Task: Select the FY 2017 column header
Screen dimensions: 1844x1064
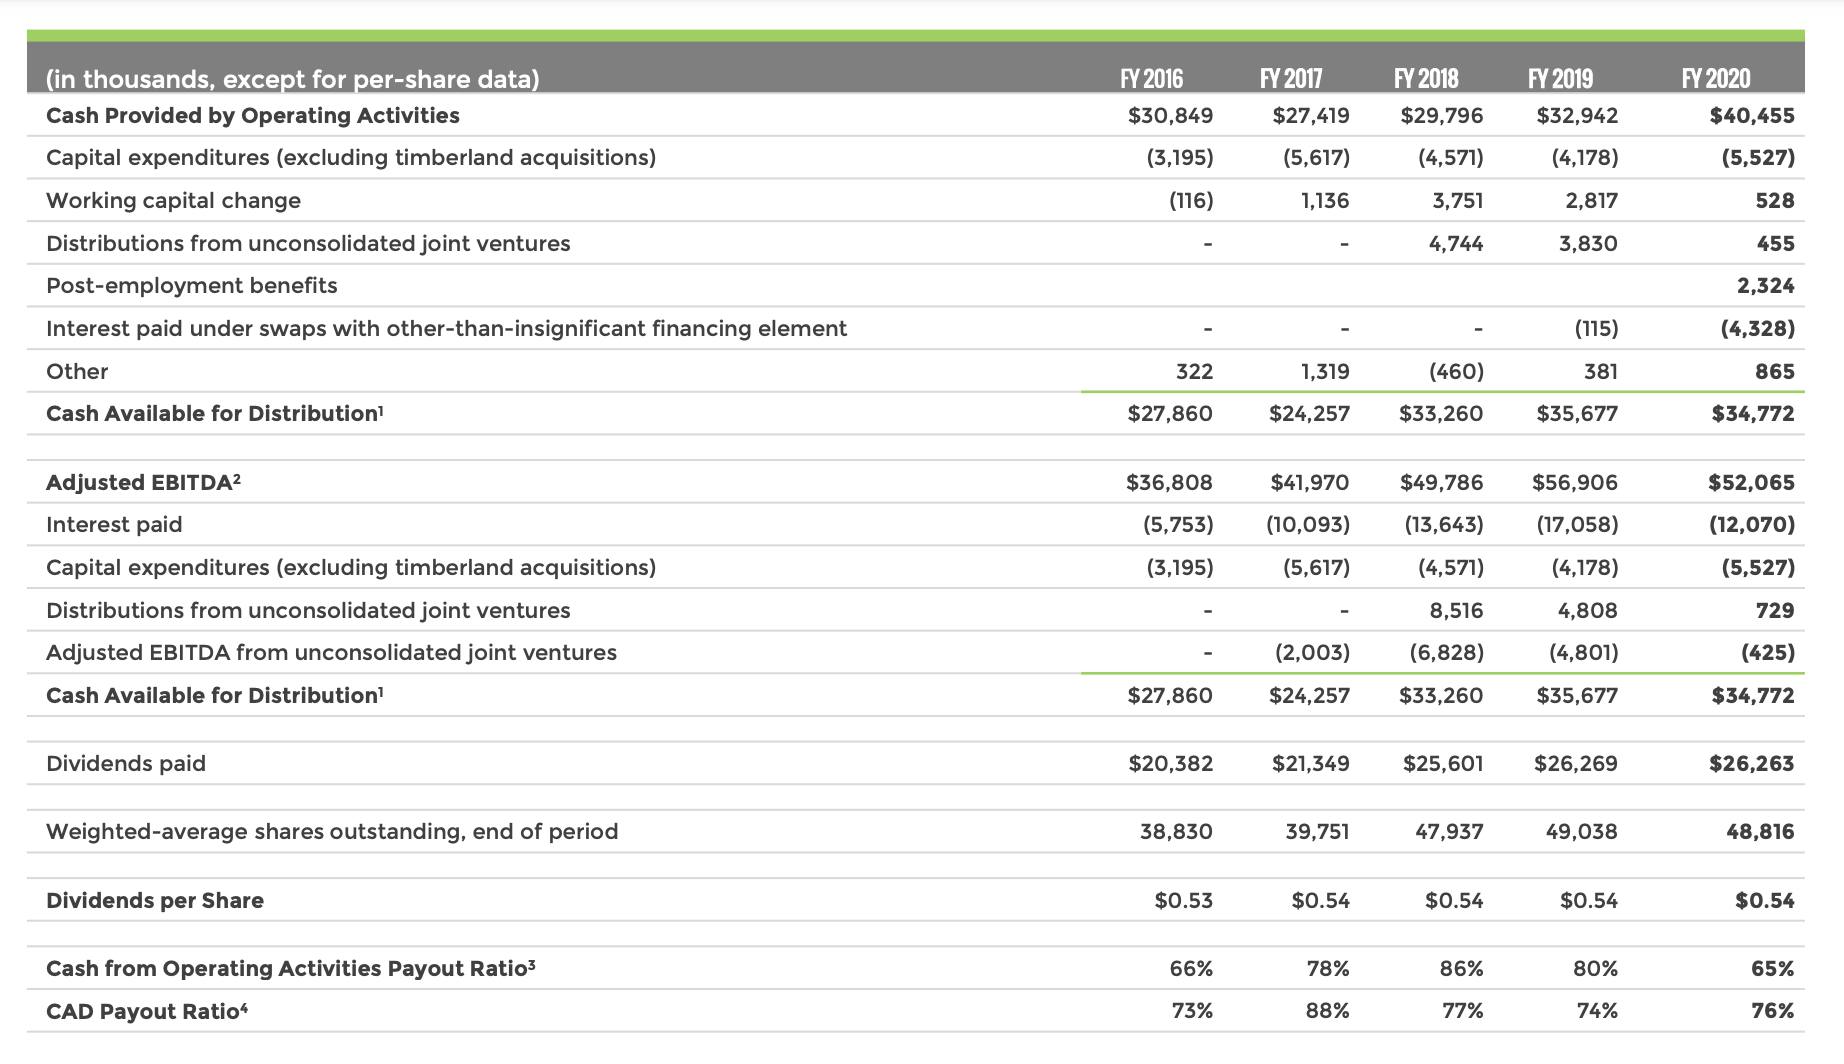Action: (x=1290, y=77)
